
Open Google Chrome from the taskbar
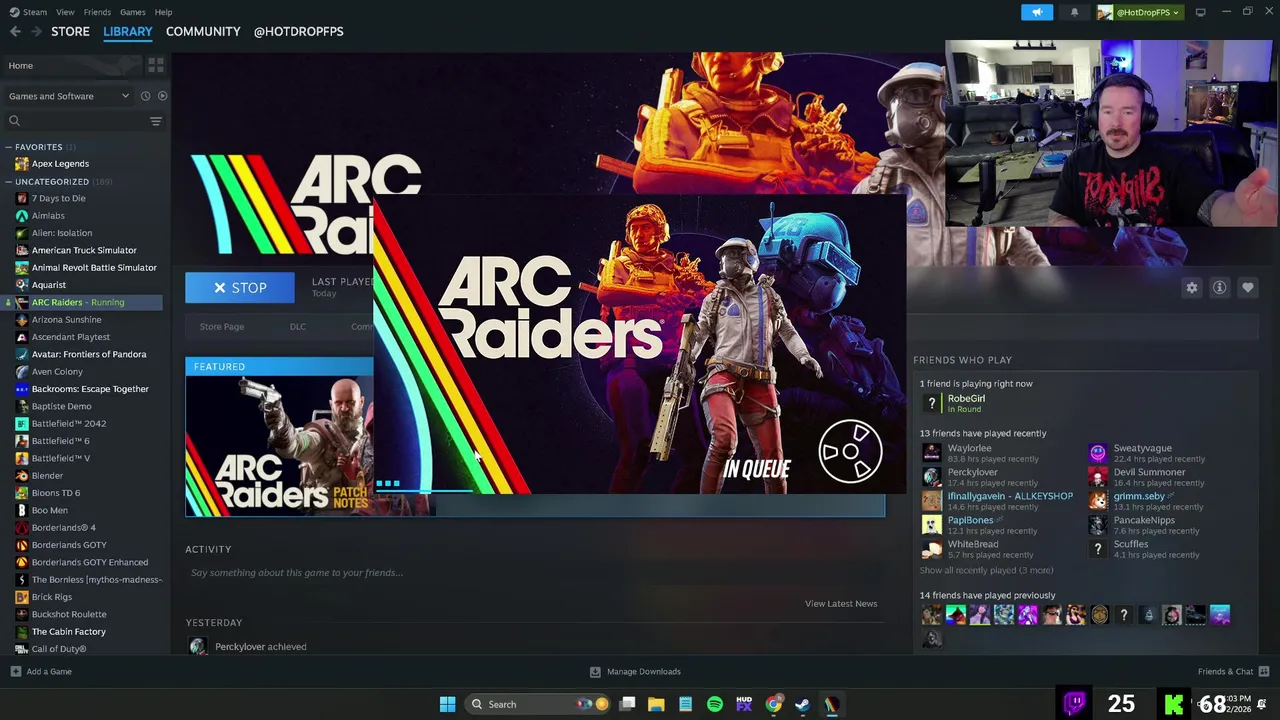pyautogui.click(x=773, y=704)
